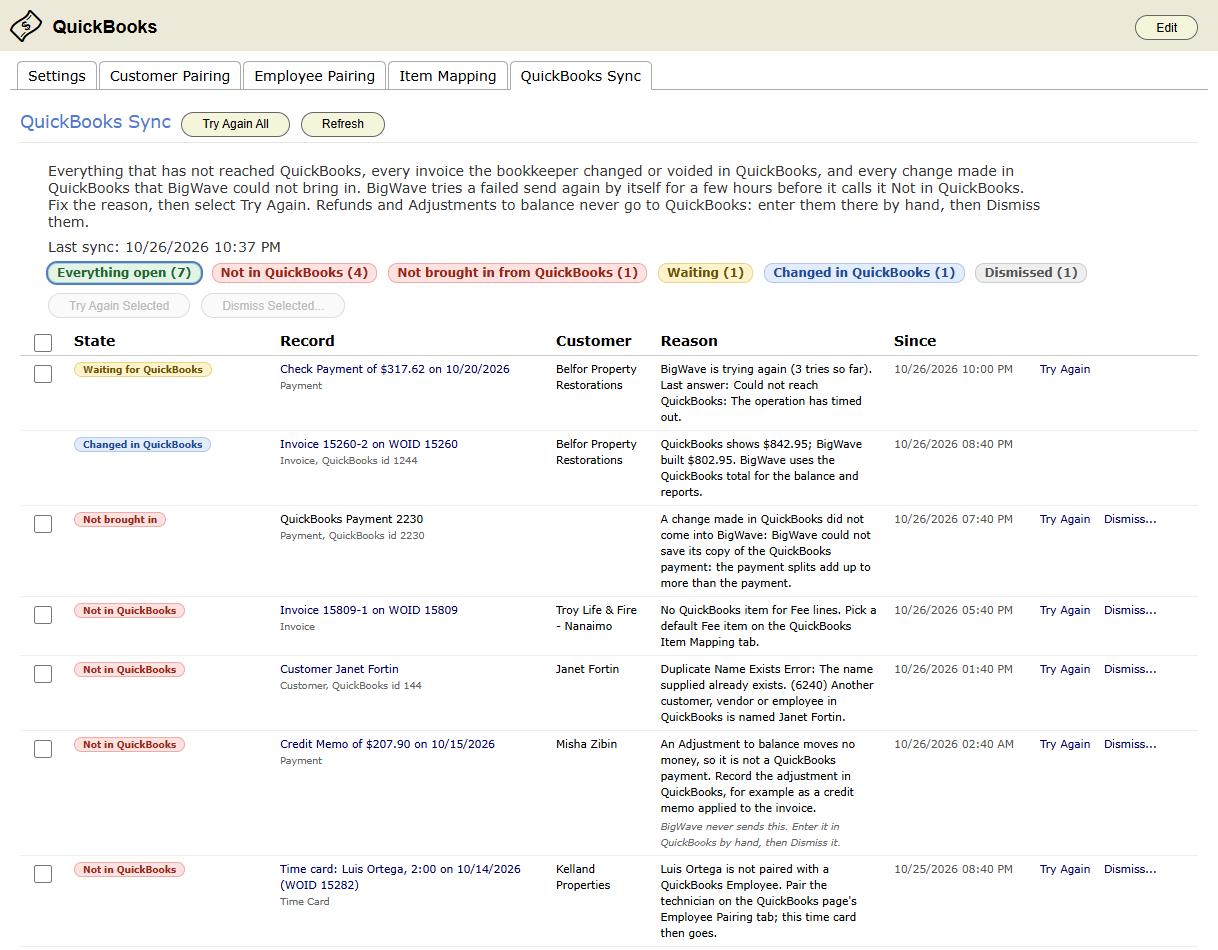View Dismissed (1) items
The image size is (1218, 950).
[x=1030, y=273]
